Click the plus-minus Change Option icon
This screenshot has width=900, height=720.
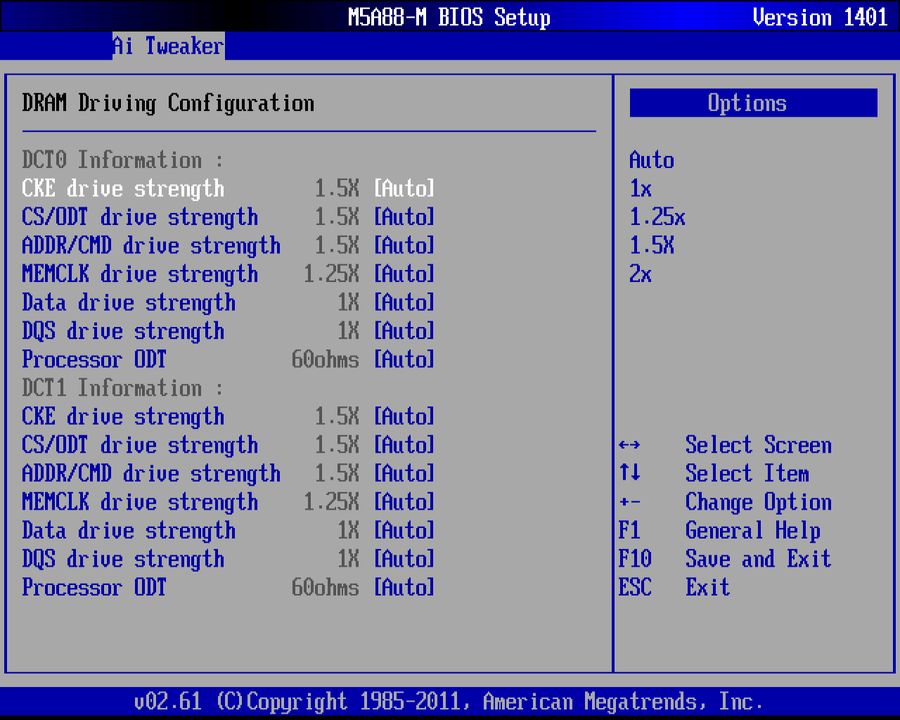pos(630,502)
